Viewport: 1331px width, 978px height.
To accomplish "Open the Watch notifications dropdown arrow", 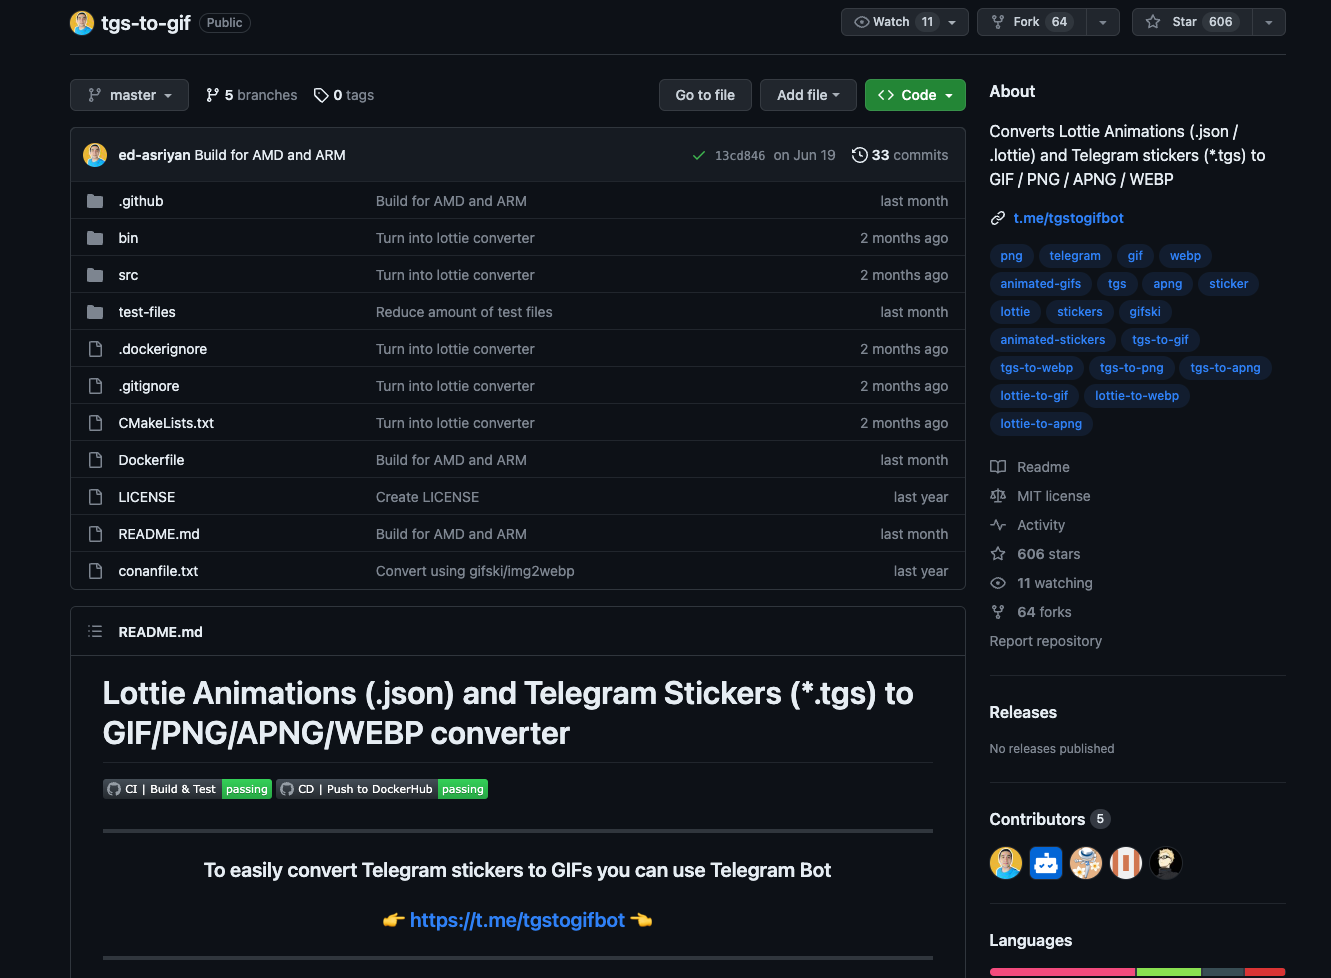I will 952,22.
